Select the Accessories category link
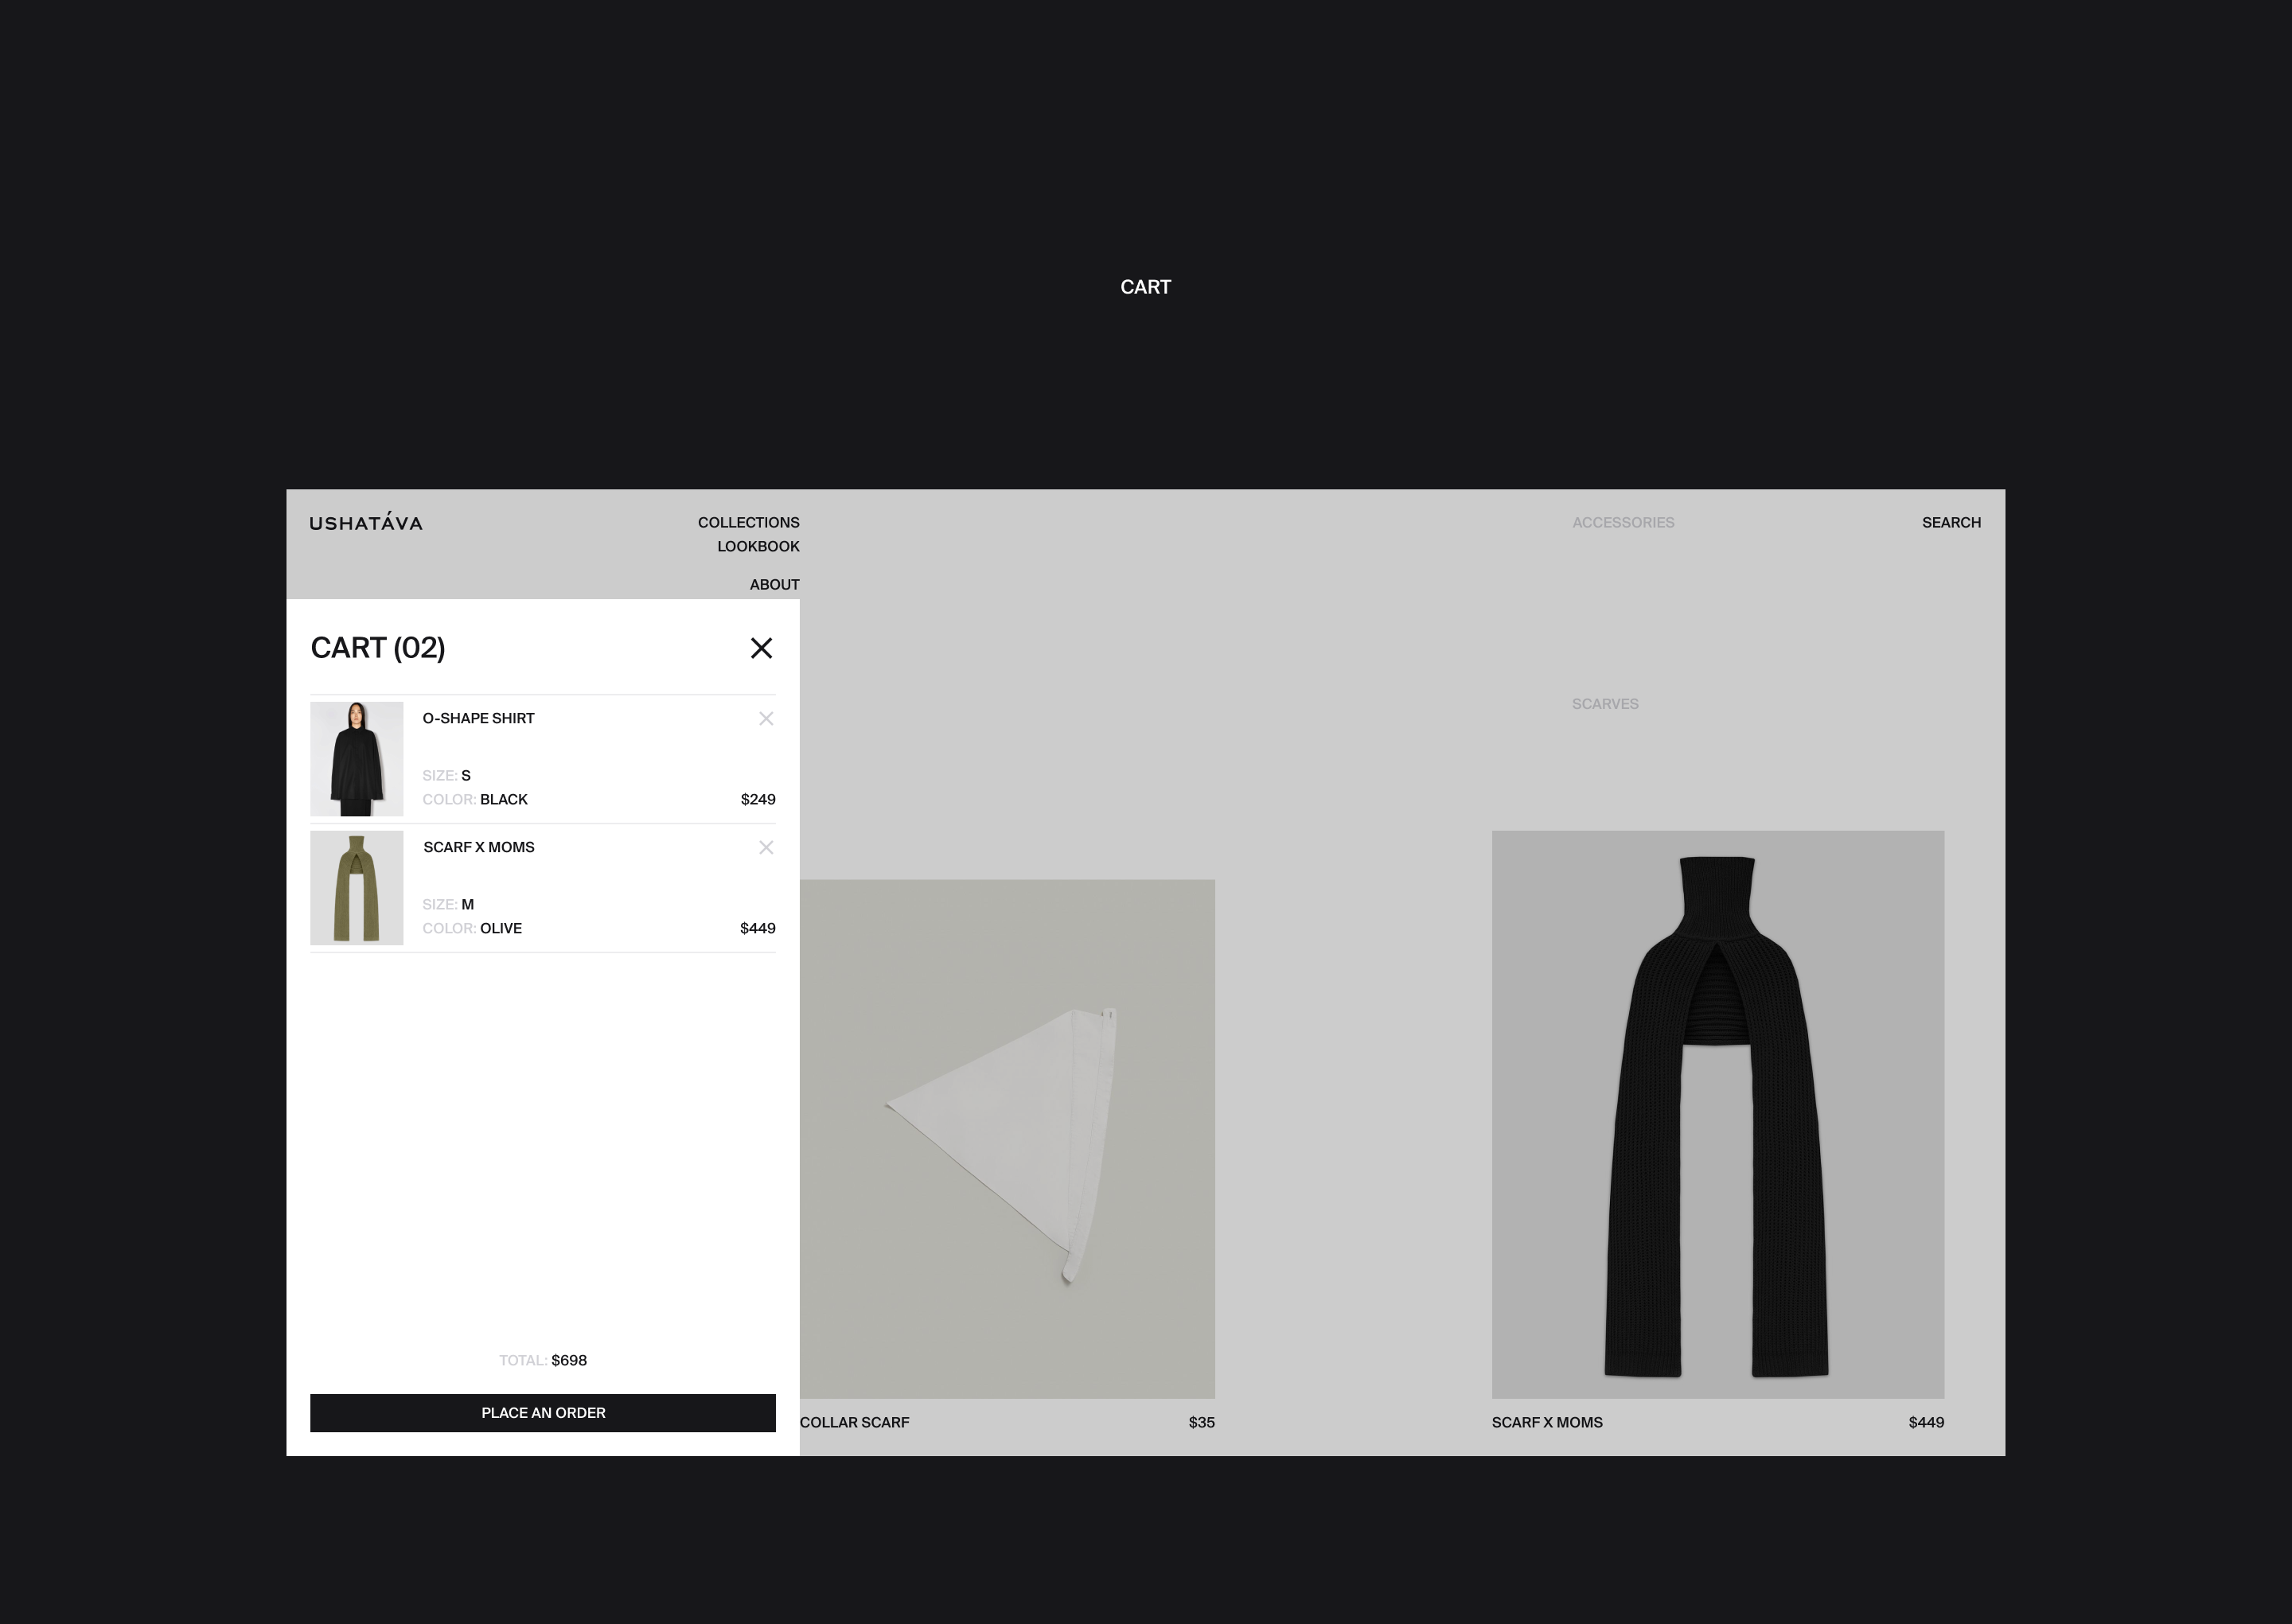 (x=1622, y=523)
